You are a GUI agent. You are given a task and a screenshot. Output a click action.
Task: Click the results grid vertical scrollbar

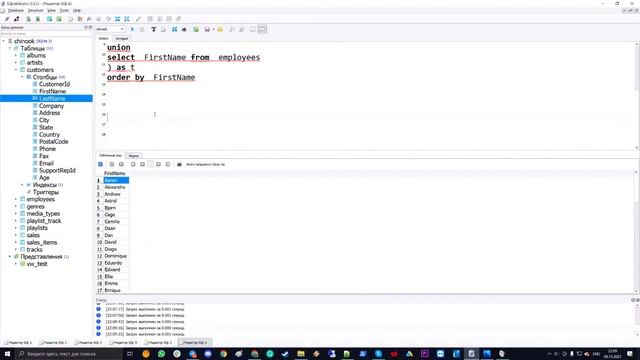click(x=637, y=231)
